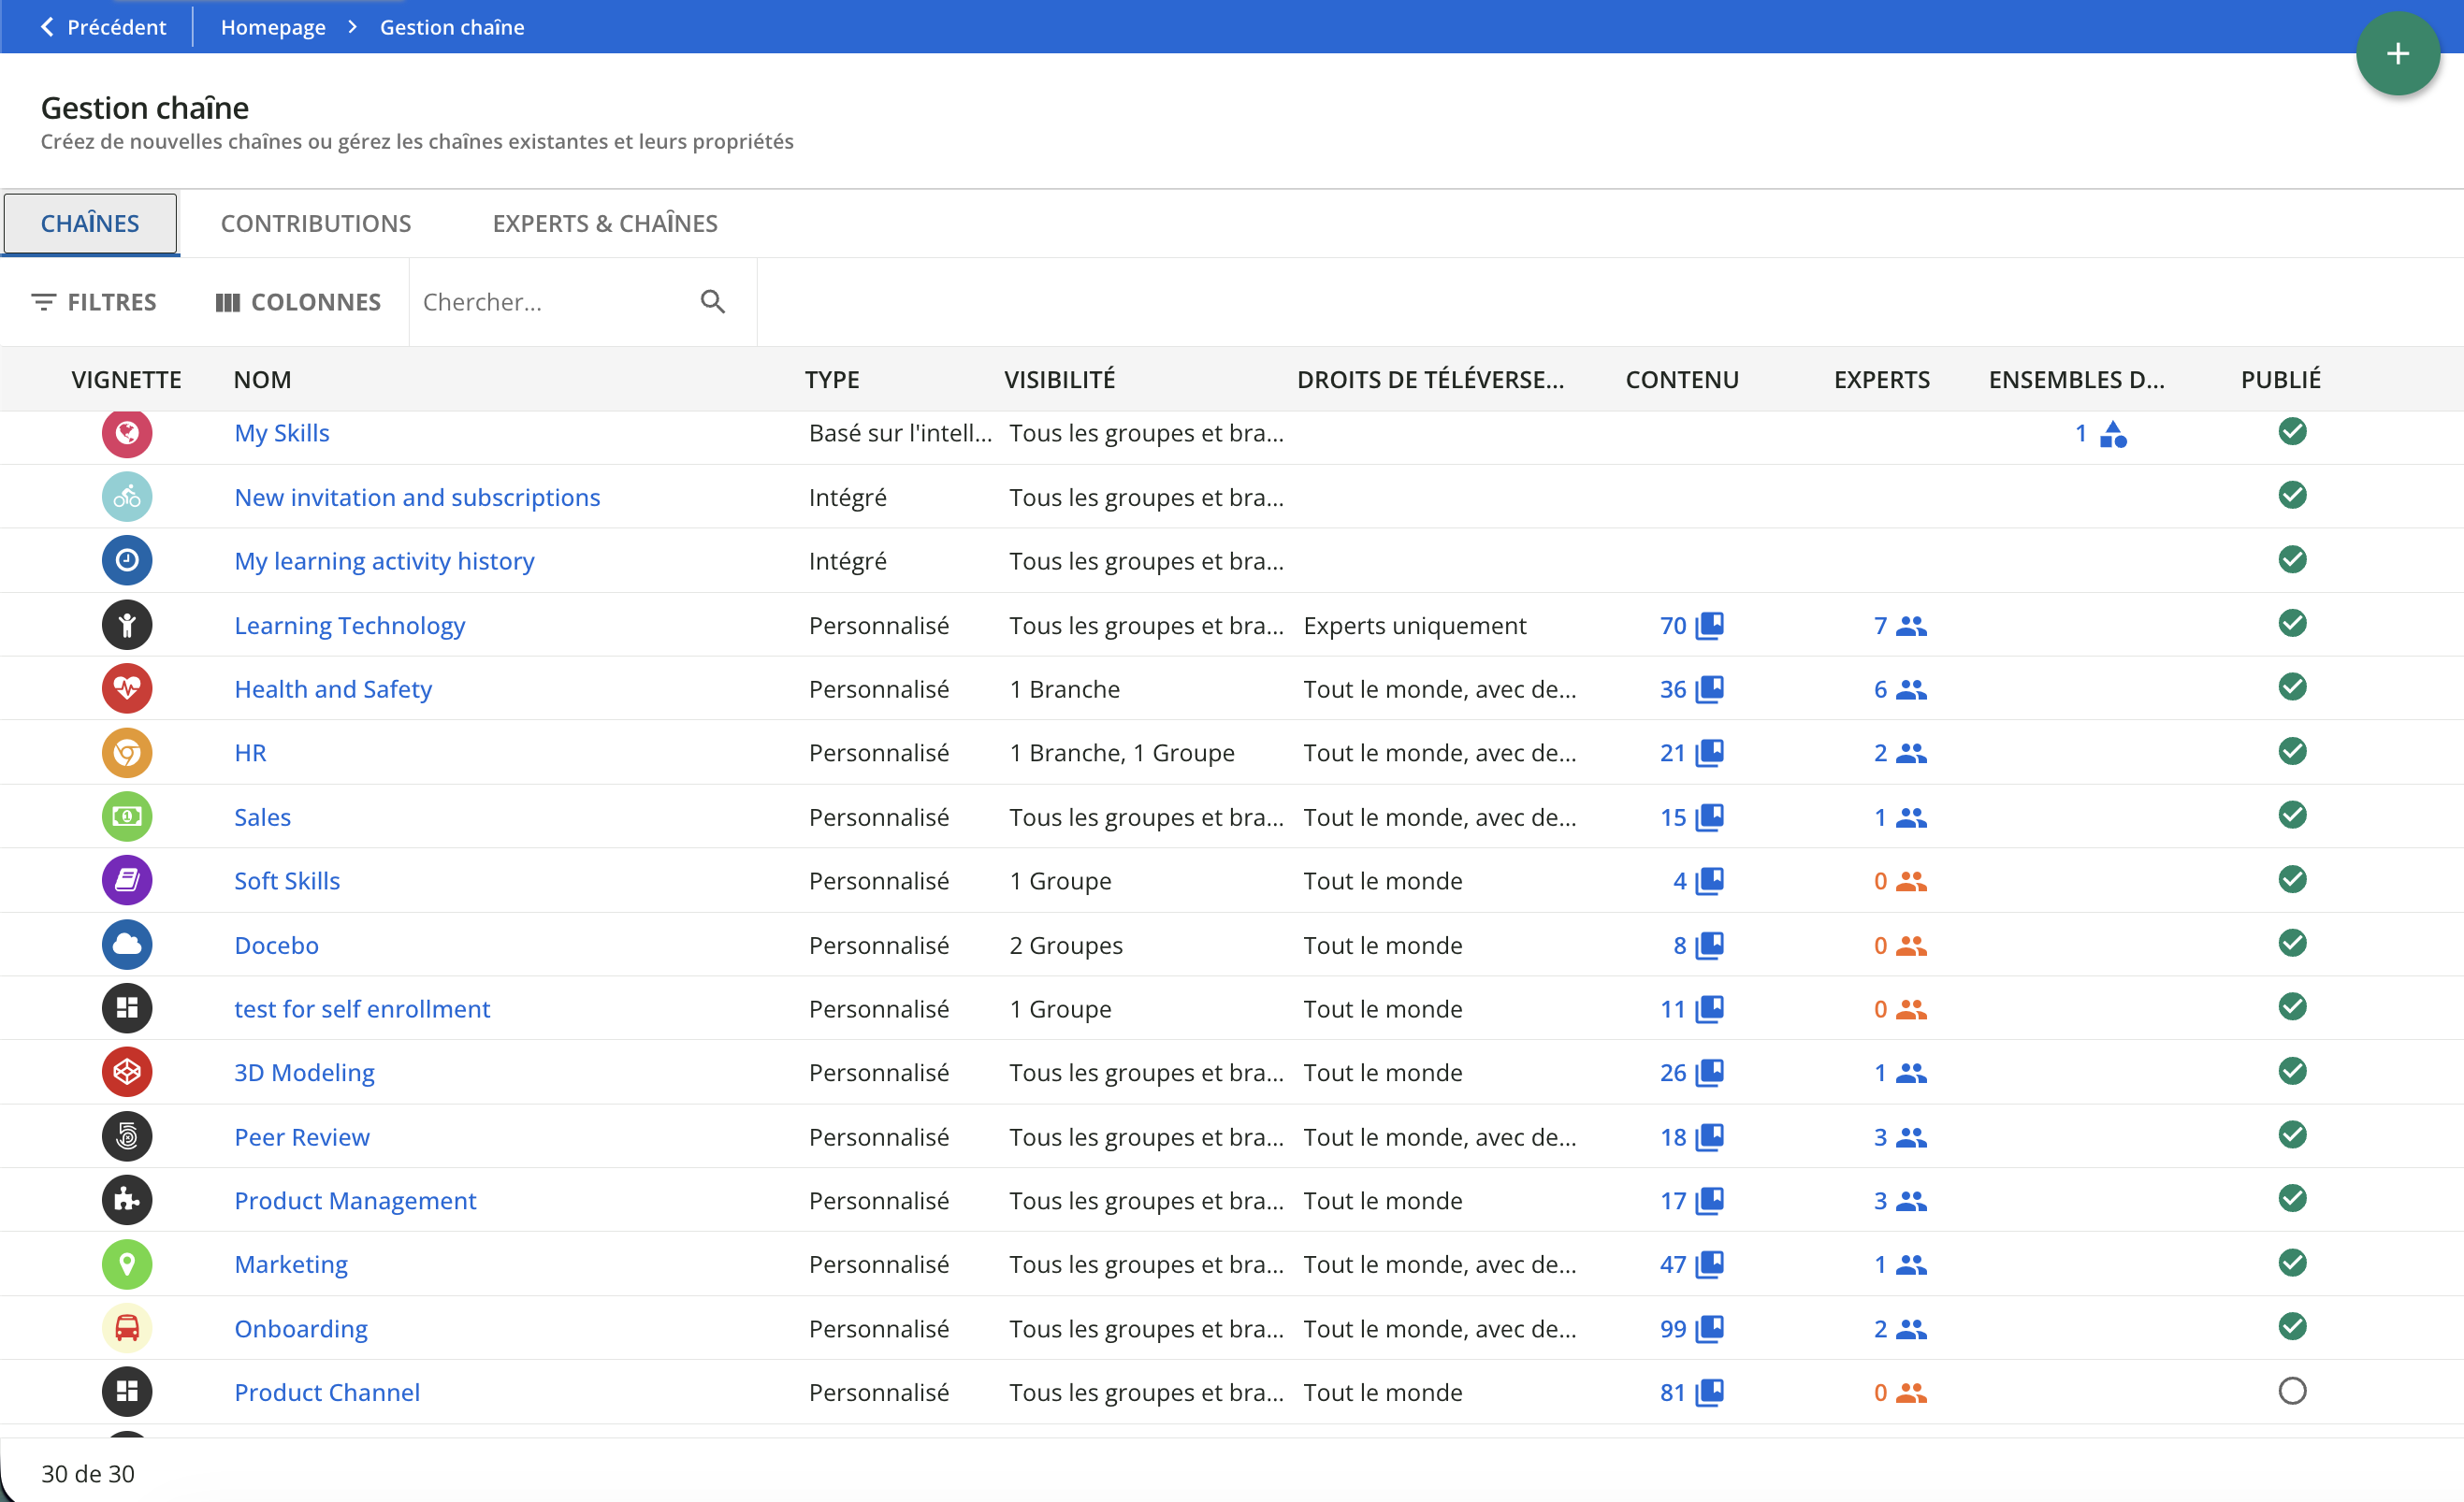Click content icon in Onboarding row
Image resolution: width=2464 pixels, height=1502 pixels.
pos(1709,1328)
